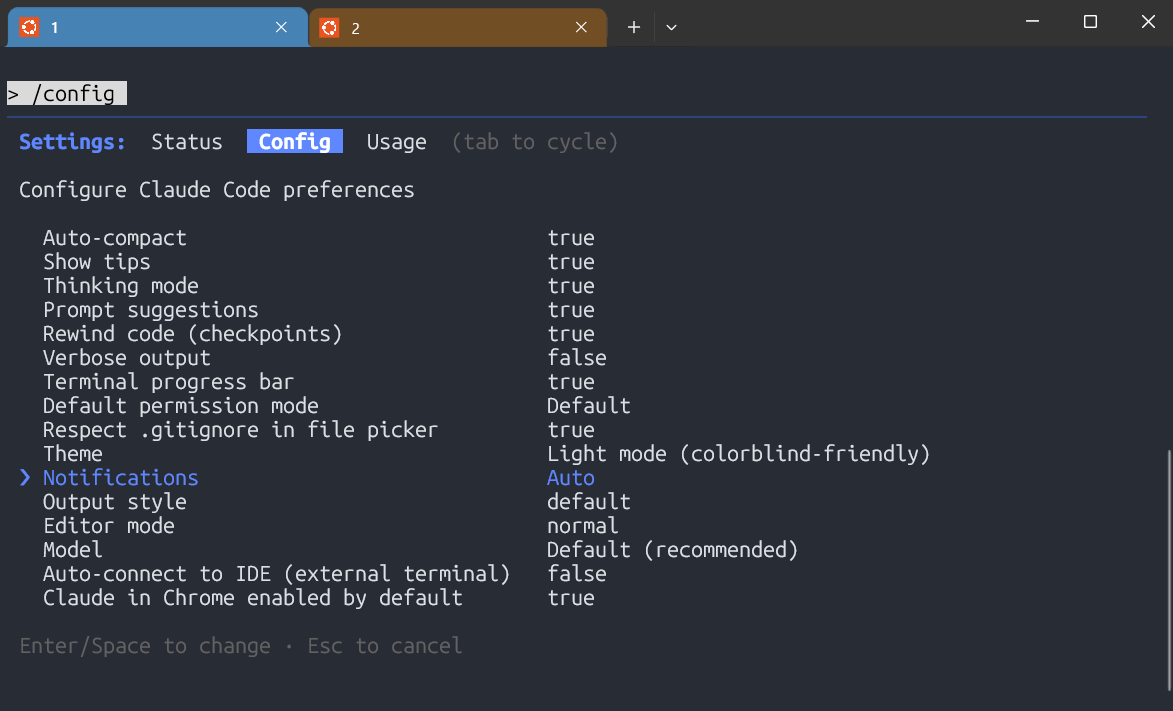Screen dimensions: 1173x711
Task: Click the Ubuntu icon on tab 1
Action: 30,27
